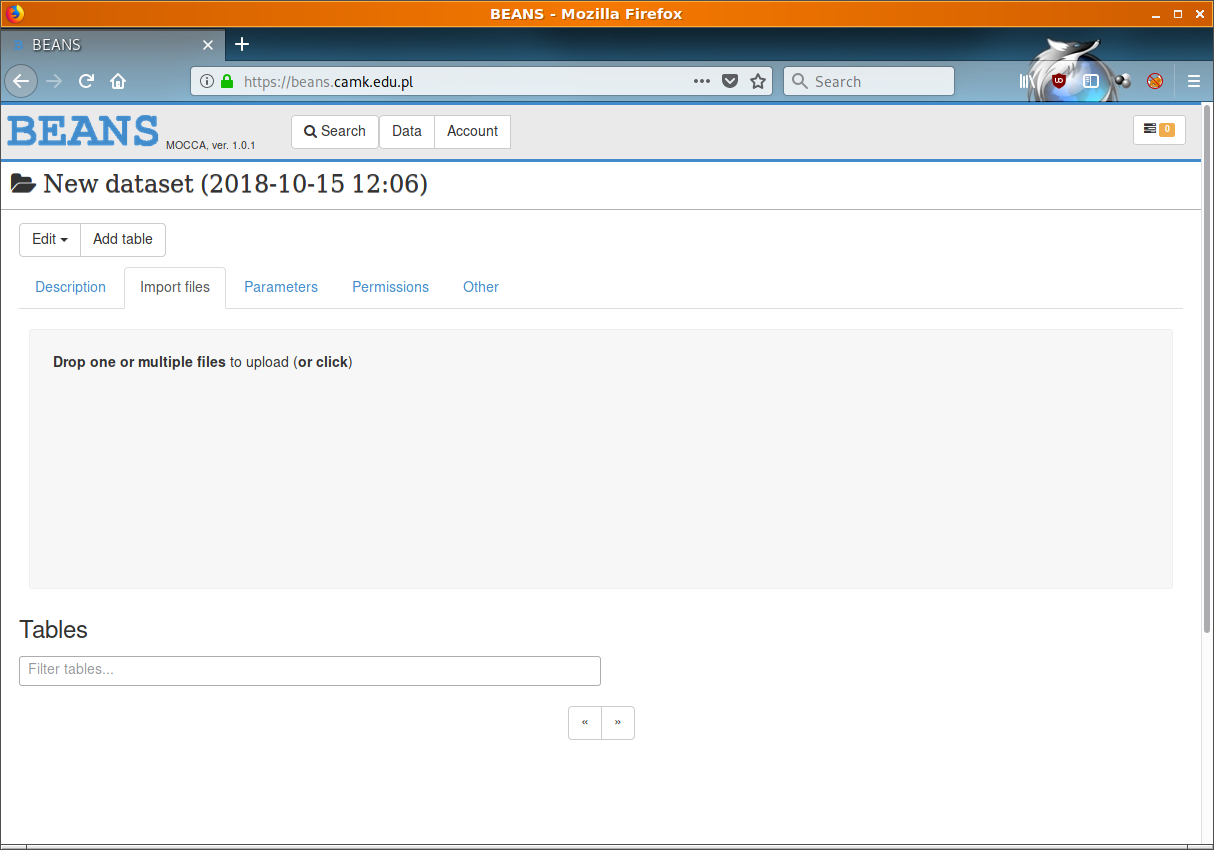Open the page actions three-dots menu
Screen dimensions: 1214x850
tap(702, 81)
